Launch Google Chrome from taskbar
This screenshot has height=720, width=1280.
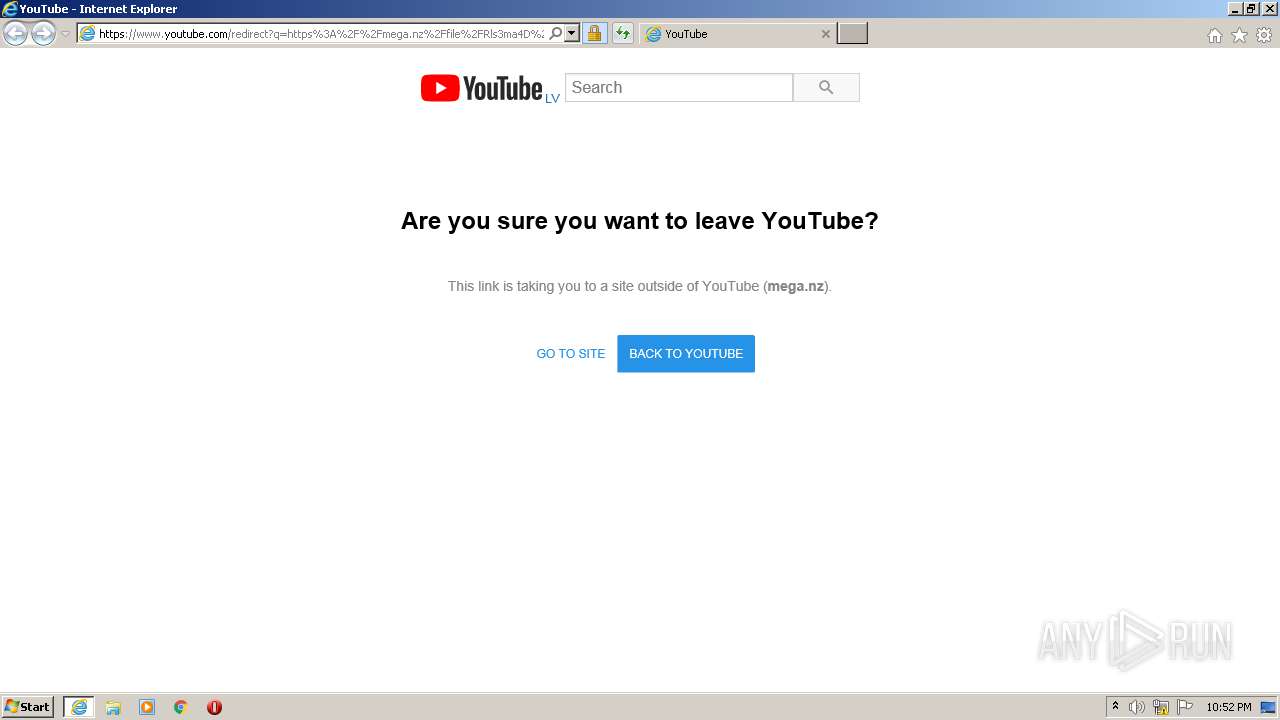(181, 707)
